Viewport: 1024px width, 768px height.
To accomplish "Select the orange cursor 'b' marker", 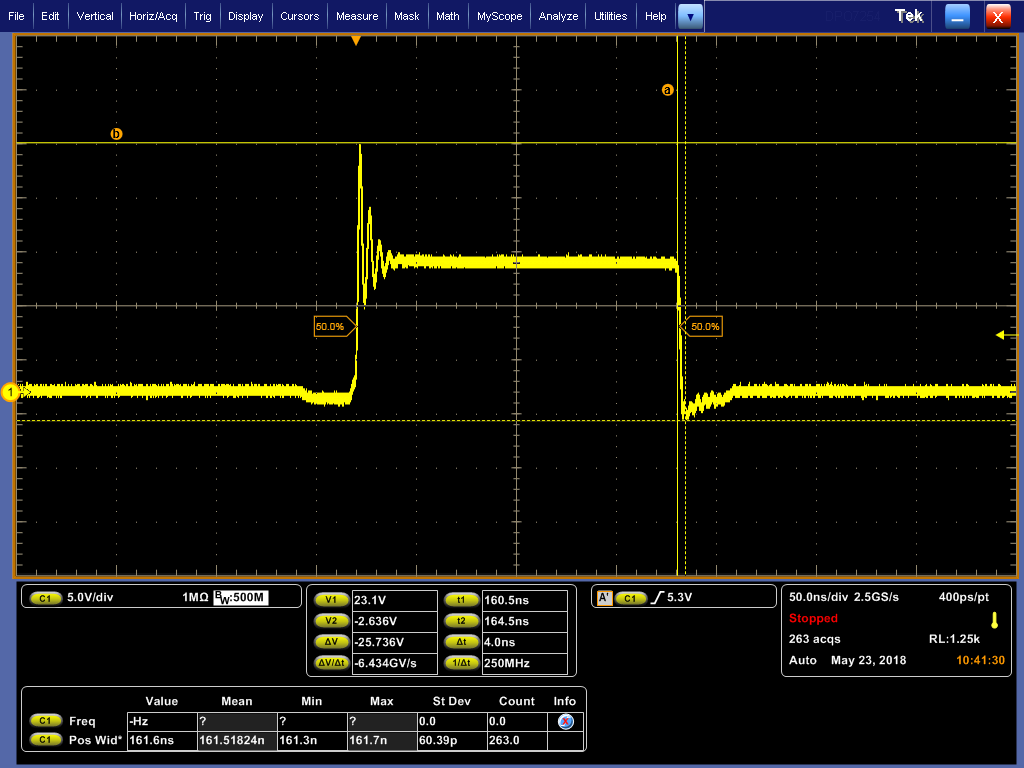I will 116,134.
